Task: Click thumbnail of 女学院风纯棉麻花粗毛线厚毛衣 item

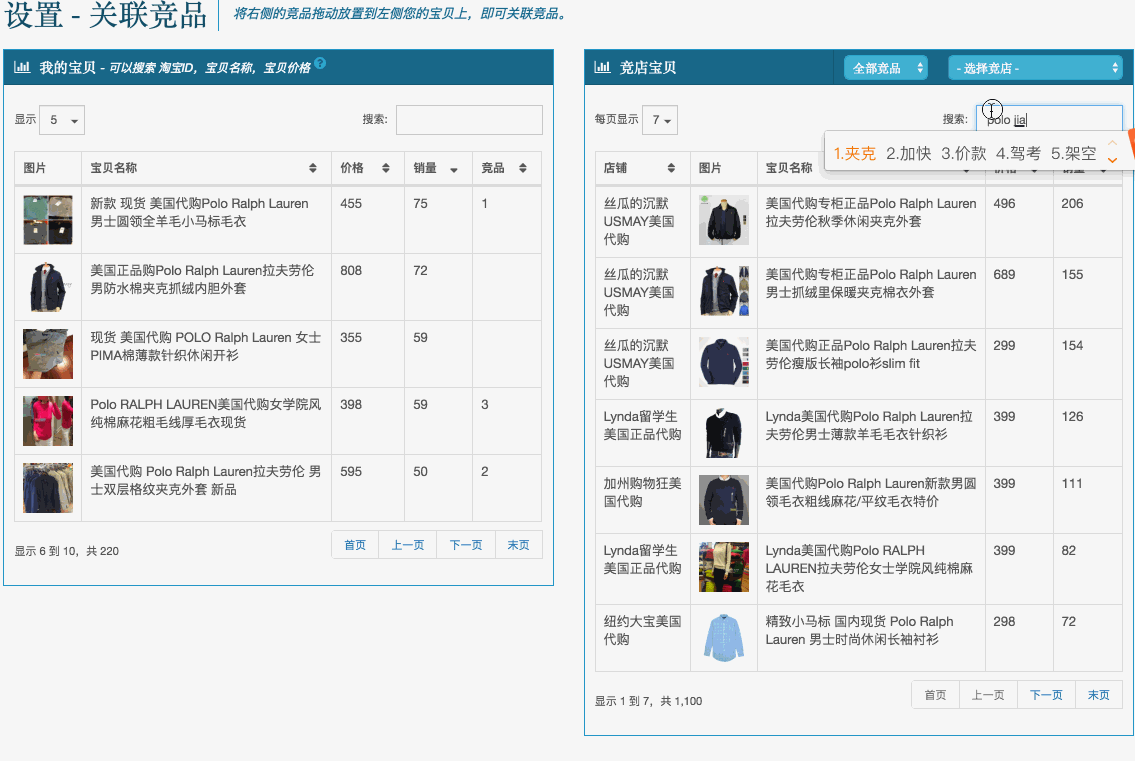Action: coord(48,421)
